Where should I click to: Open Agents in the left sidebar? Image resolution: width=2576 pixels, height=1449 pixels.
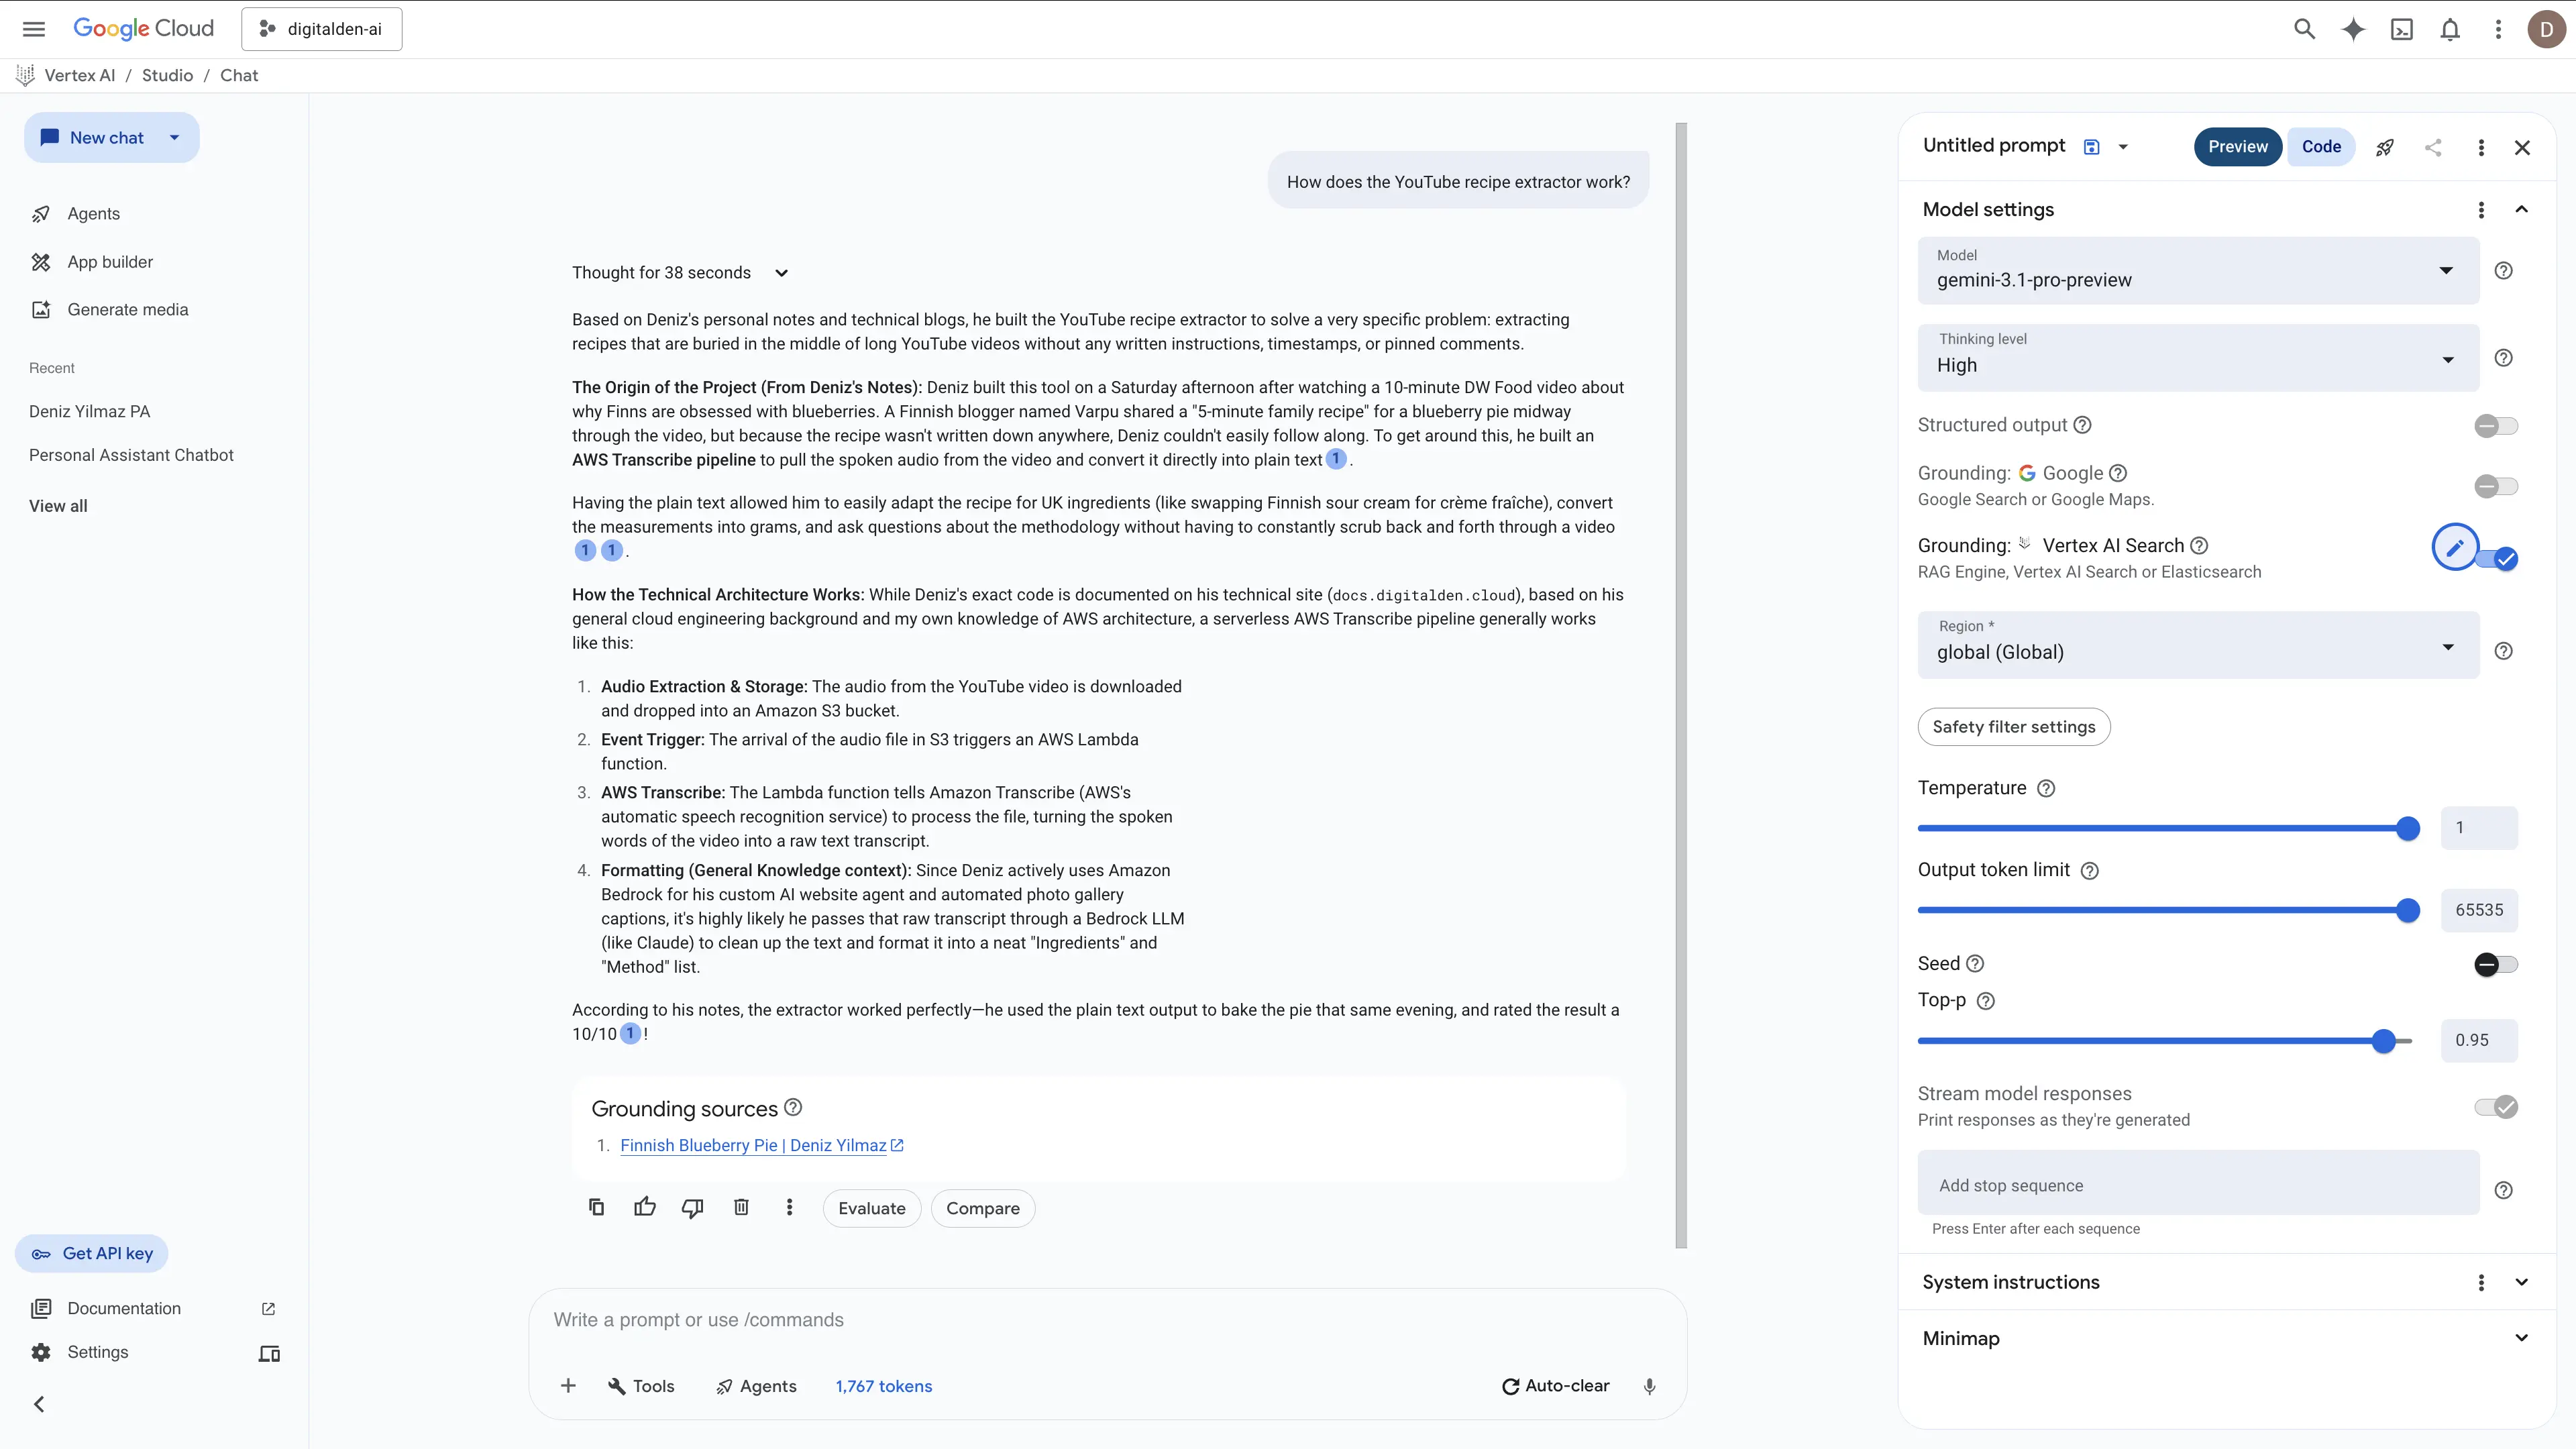(x=93, y=214)
